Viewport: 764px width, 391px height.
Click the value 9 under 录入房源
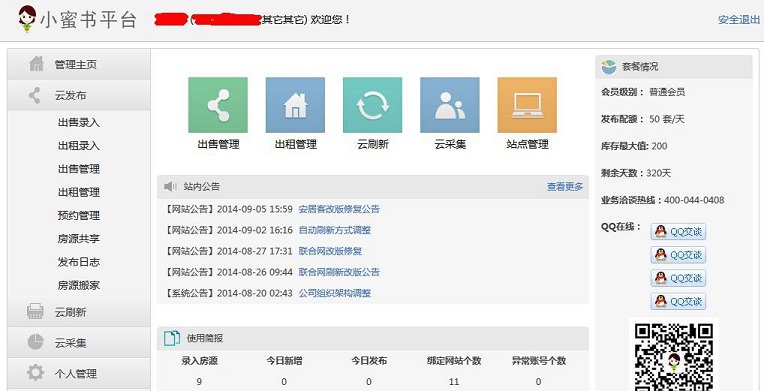[x=199, y=381]
